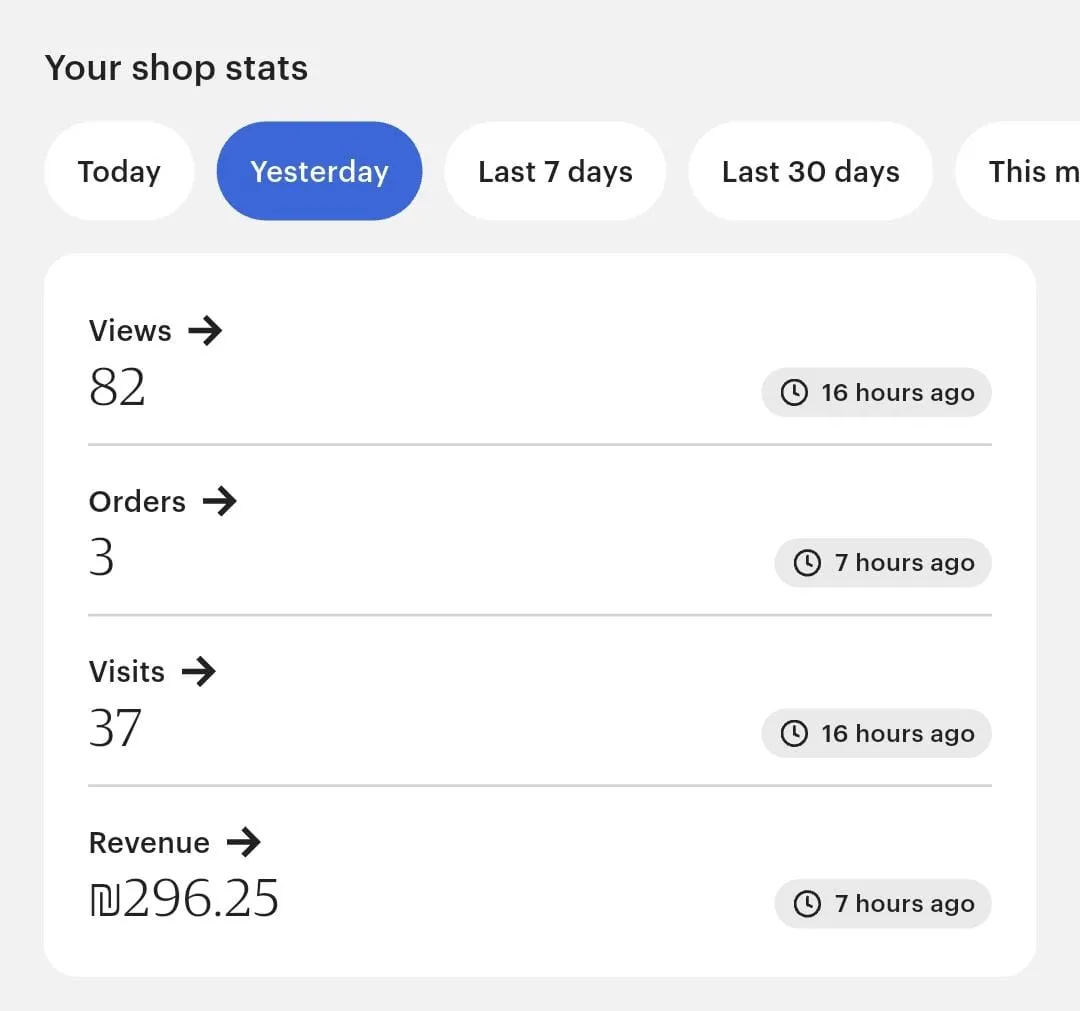Click the 82 views count
The width and height of the screenshot is (1080, 1011).
click(x=117, y=387)
